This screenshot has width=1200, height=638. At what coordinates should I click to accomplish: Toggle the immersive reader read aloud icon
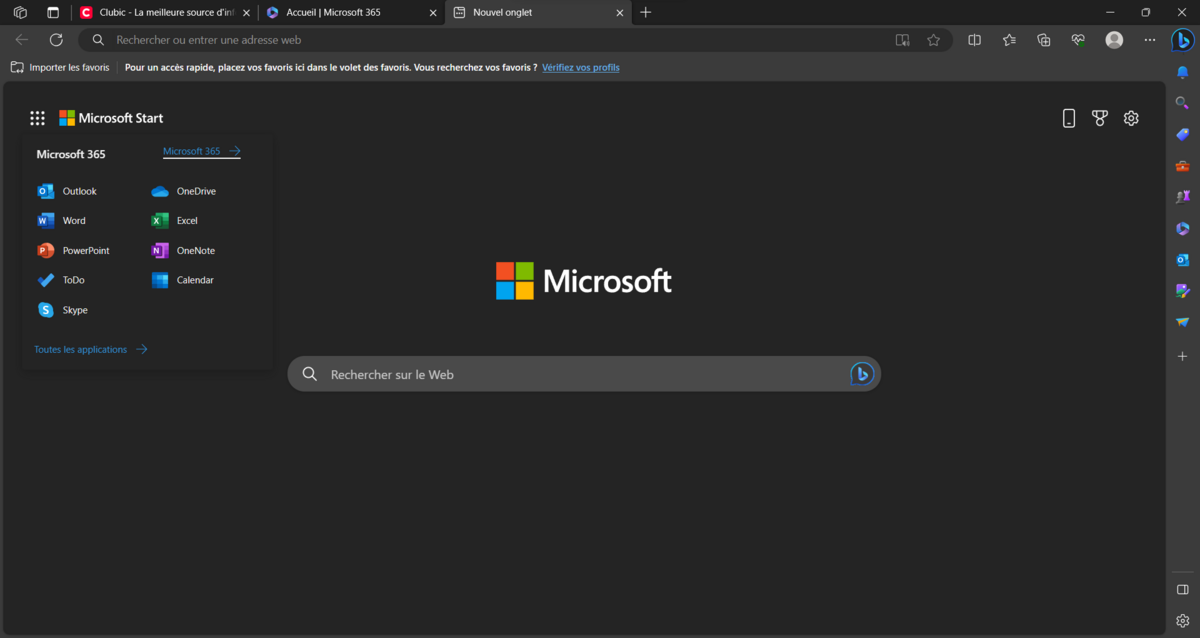[x=903, y=40]
